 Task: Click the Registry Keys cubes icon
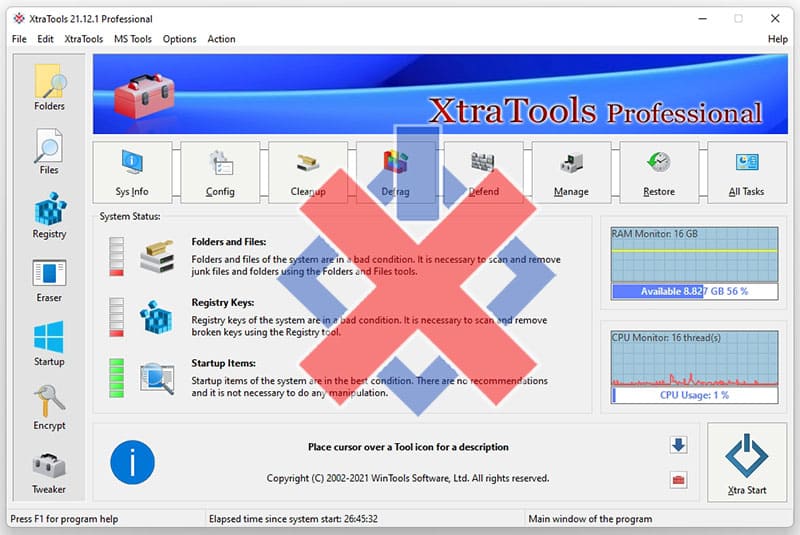point(156,317)
